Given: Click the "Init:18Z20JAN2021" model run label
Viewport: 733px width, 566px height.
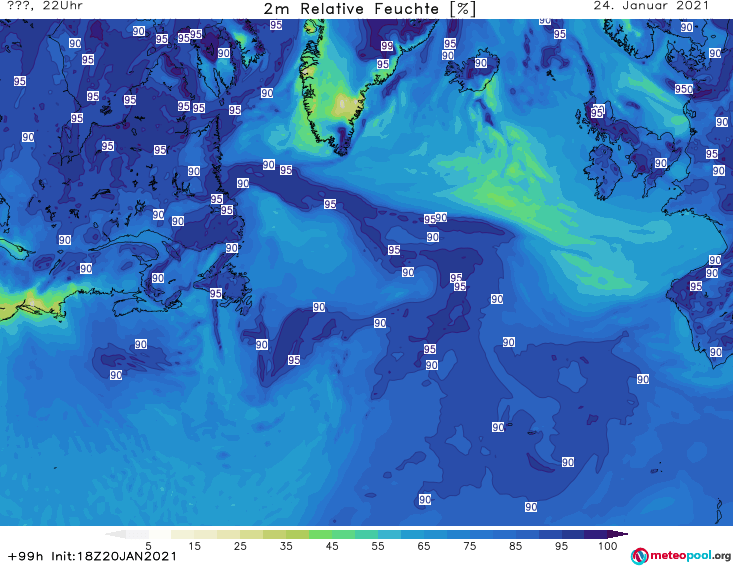Looking at the screenshot, I should point(114,556).
